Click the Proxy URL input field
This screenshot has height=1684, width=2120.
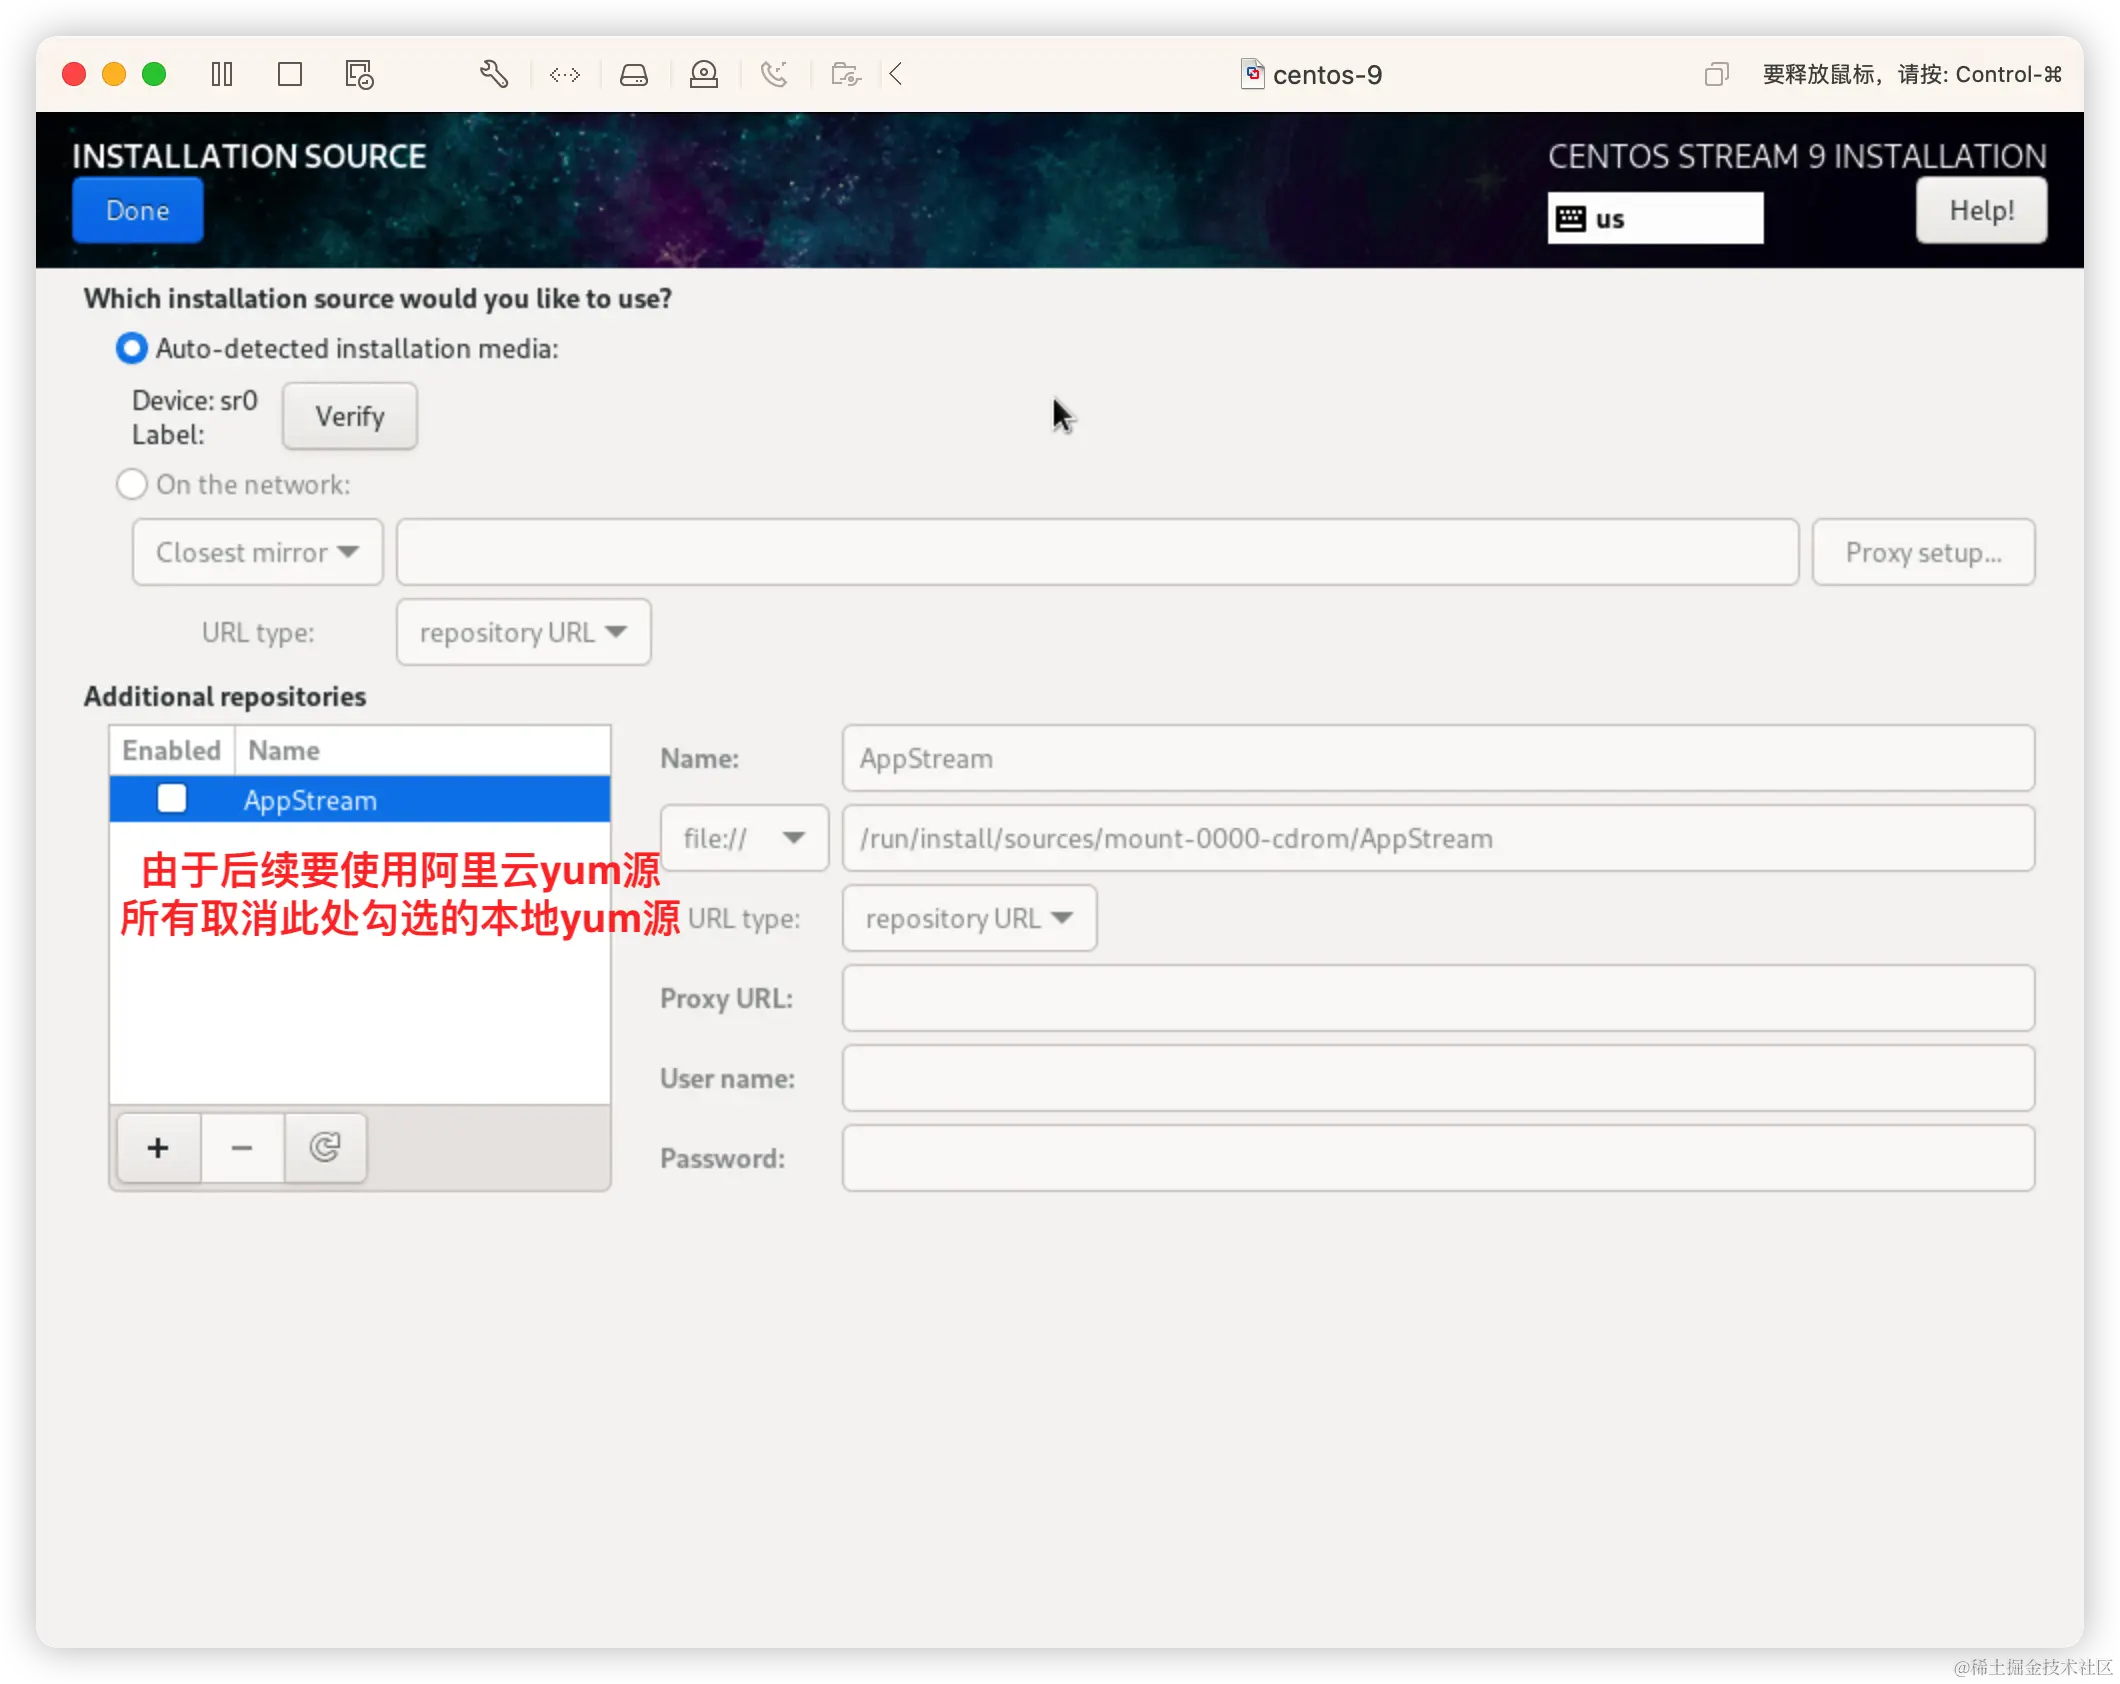1437,998
